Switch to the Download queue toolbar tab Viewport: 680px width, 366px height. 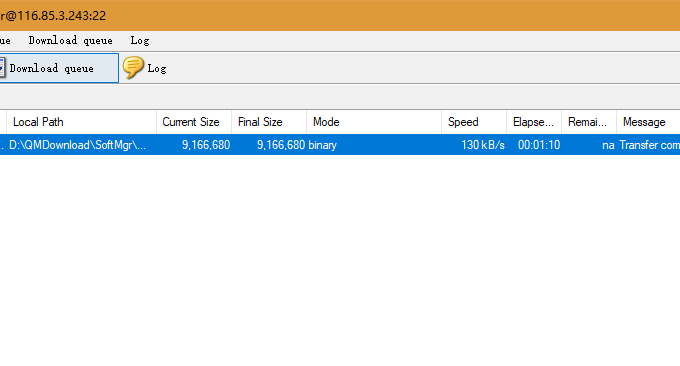[59, 68]
